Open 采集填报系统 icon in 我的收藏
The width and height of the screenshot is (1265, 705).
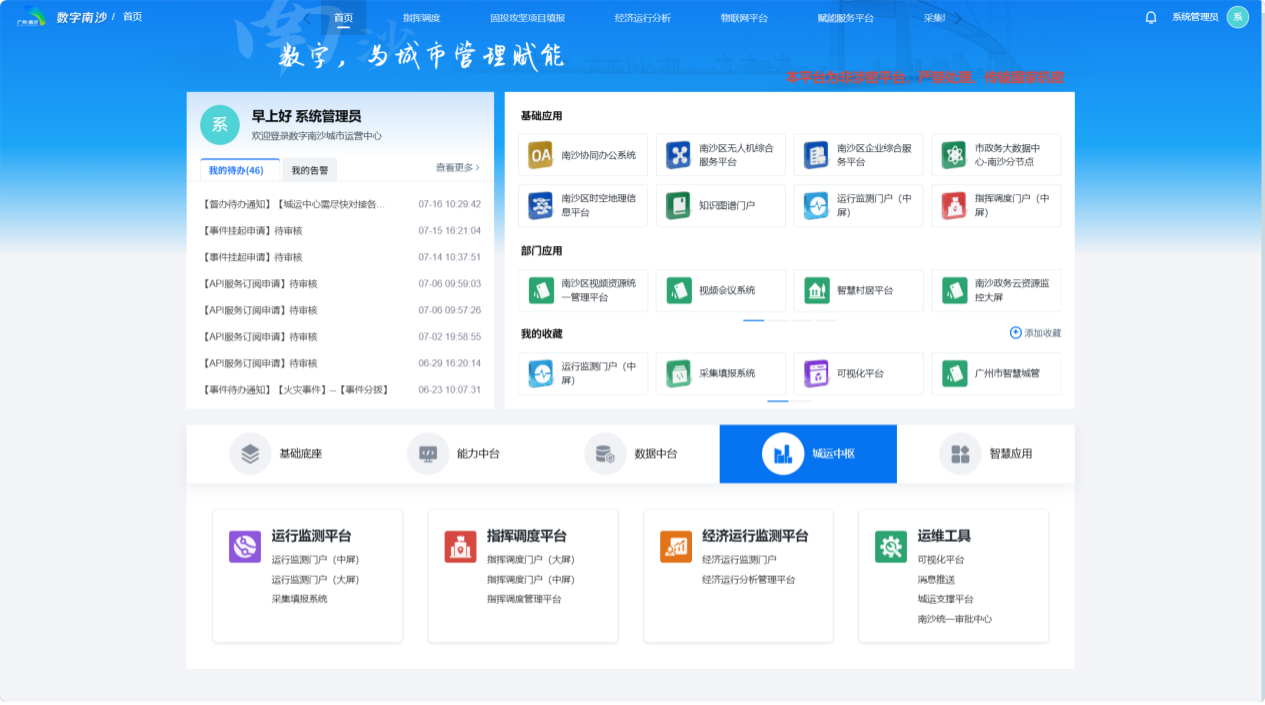(679, 374)
